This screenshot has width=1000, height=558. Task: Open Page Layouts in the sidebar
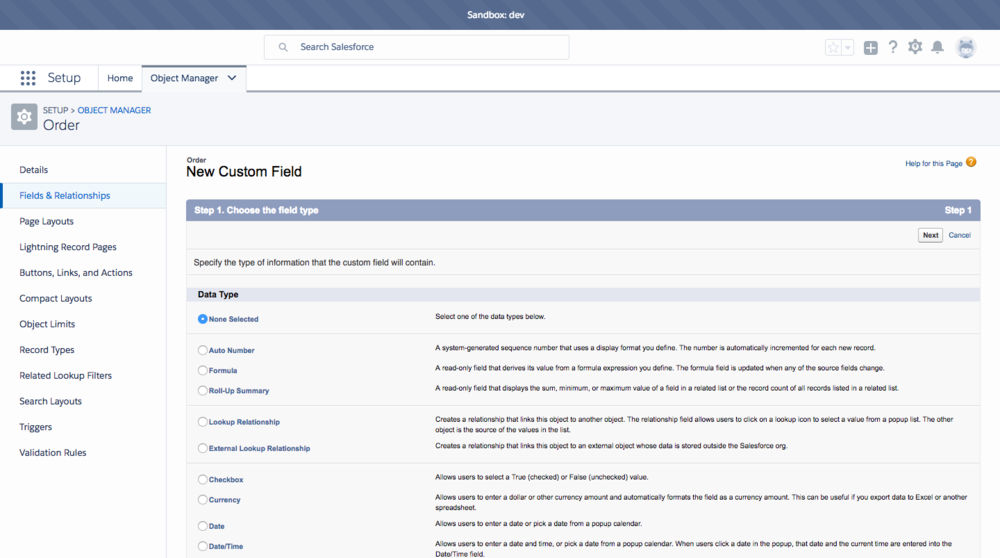(47, 221)
